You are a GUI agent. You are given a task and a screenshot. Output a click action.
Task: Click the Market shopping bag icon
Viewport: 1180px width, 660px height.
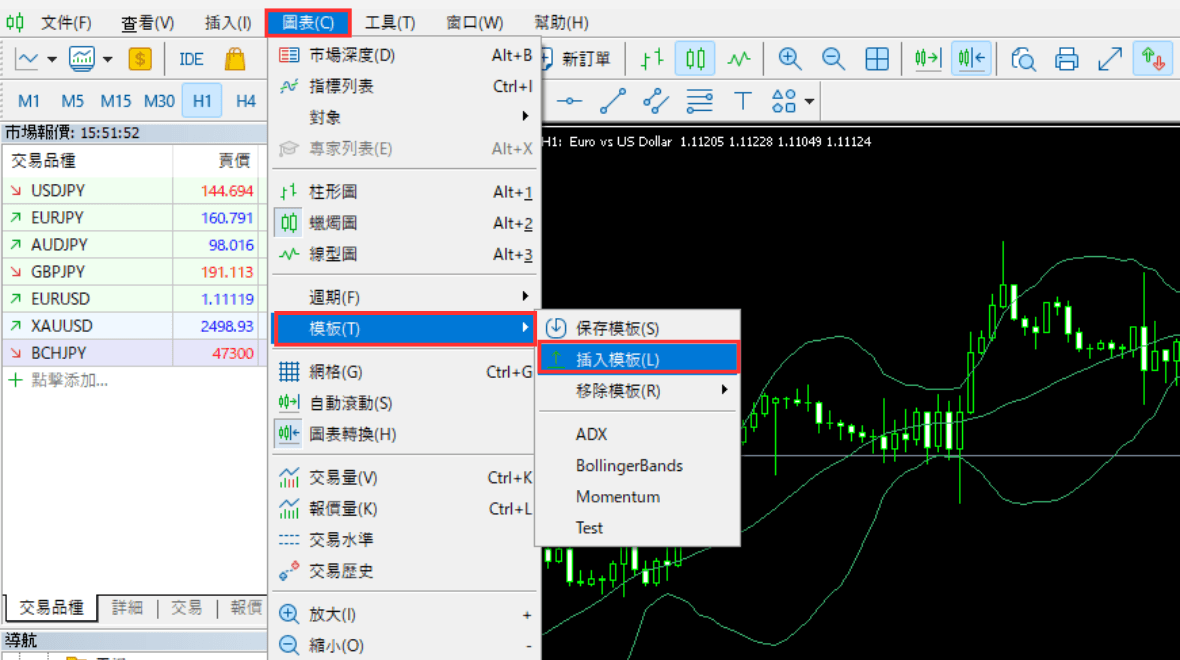pyautogui.click(x=235, y=59)
